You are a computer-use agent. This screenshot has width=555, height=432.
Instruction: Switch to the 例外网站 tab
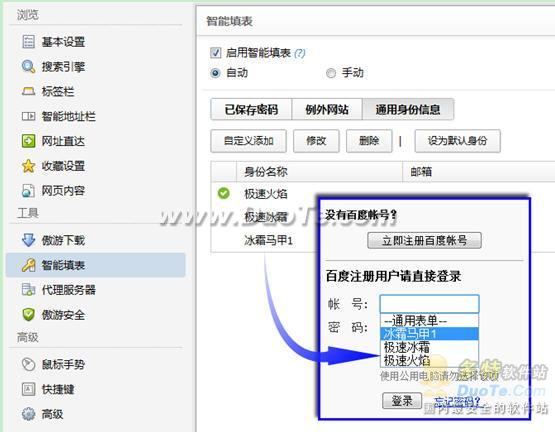point(327,109)
